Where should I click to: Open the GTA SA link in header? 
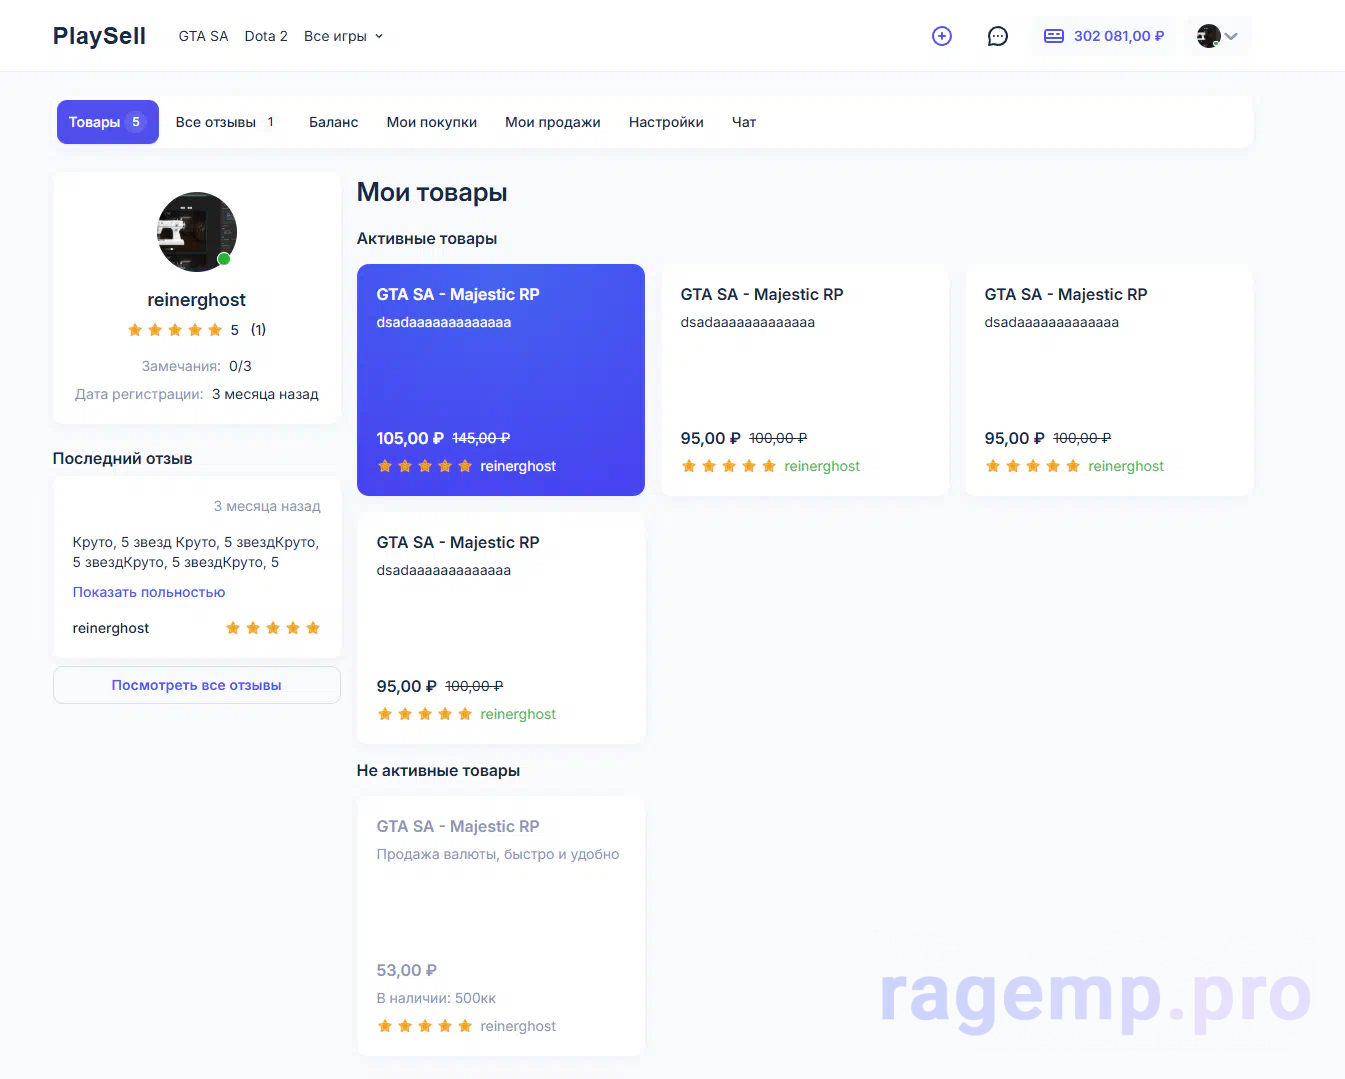(203, 36)
